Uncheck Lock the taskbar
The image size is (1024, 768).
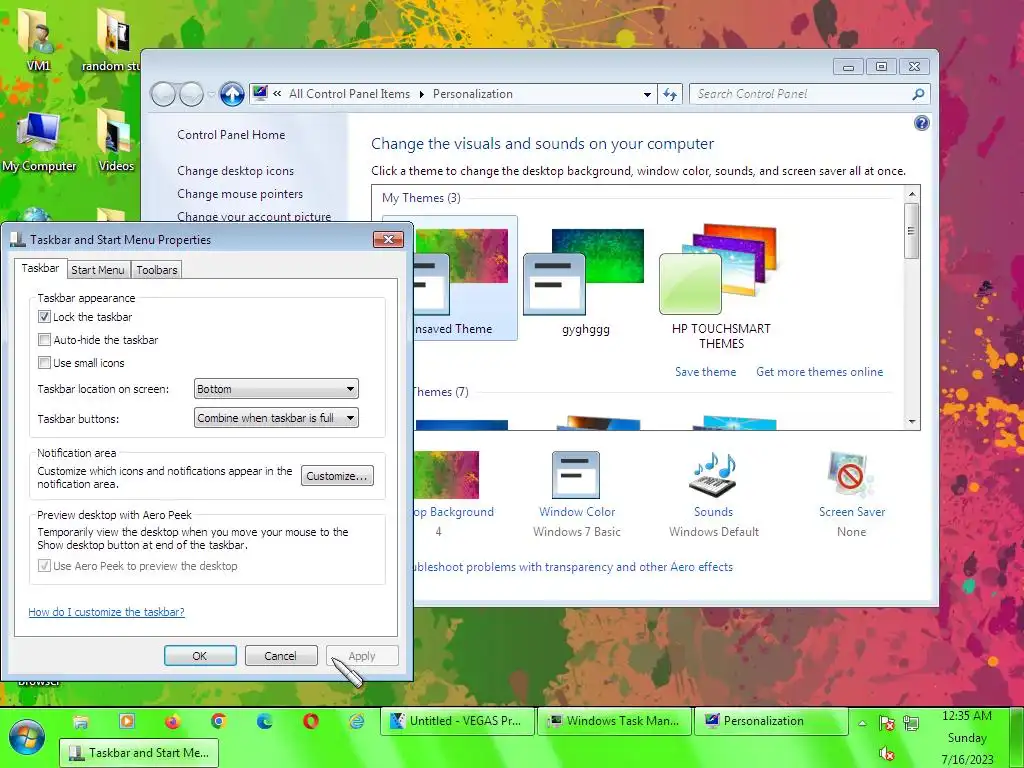[44, 317]
